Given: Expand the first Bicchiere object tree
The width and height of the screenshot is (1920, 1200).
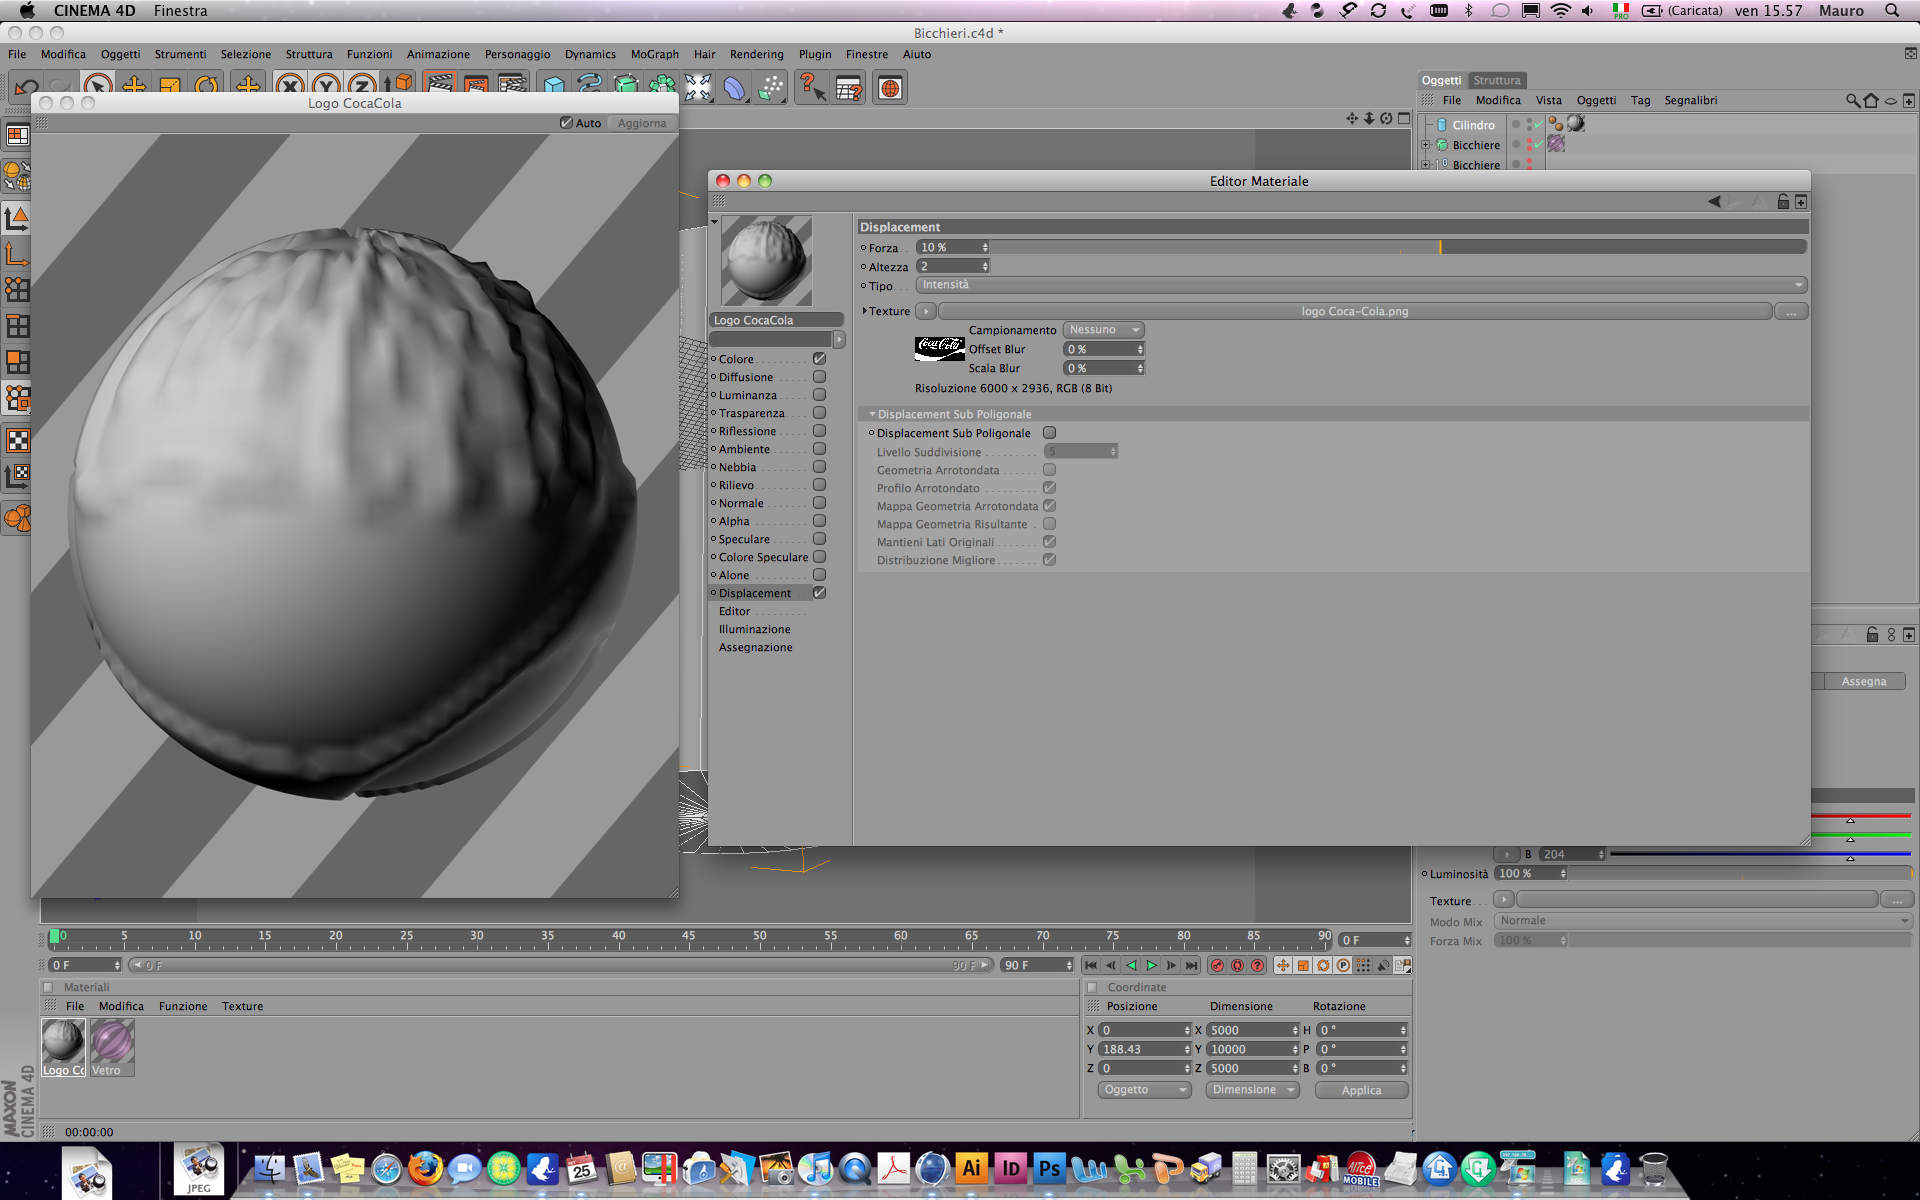Looking at the screenshot, I should coord(1426,145).
